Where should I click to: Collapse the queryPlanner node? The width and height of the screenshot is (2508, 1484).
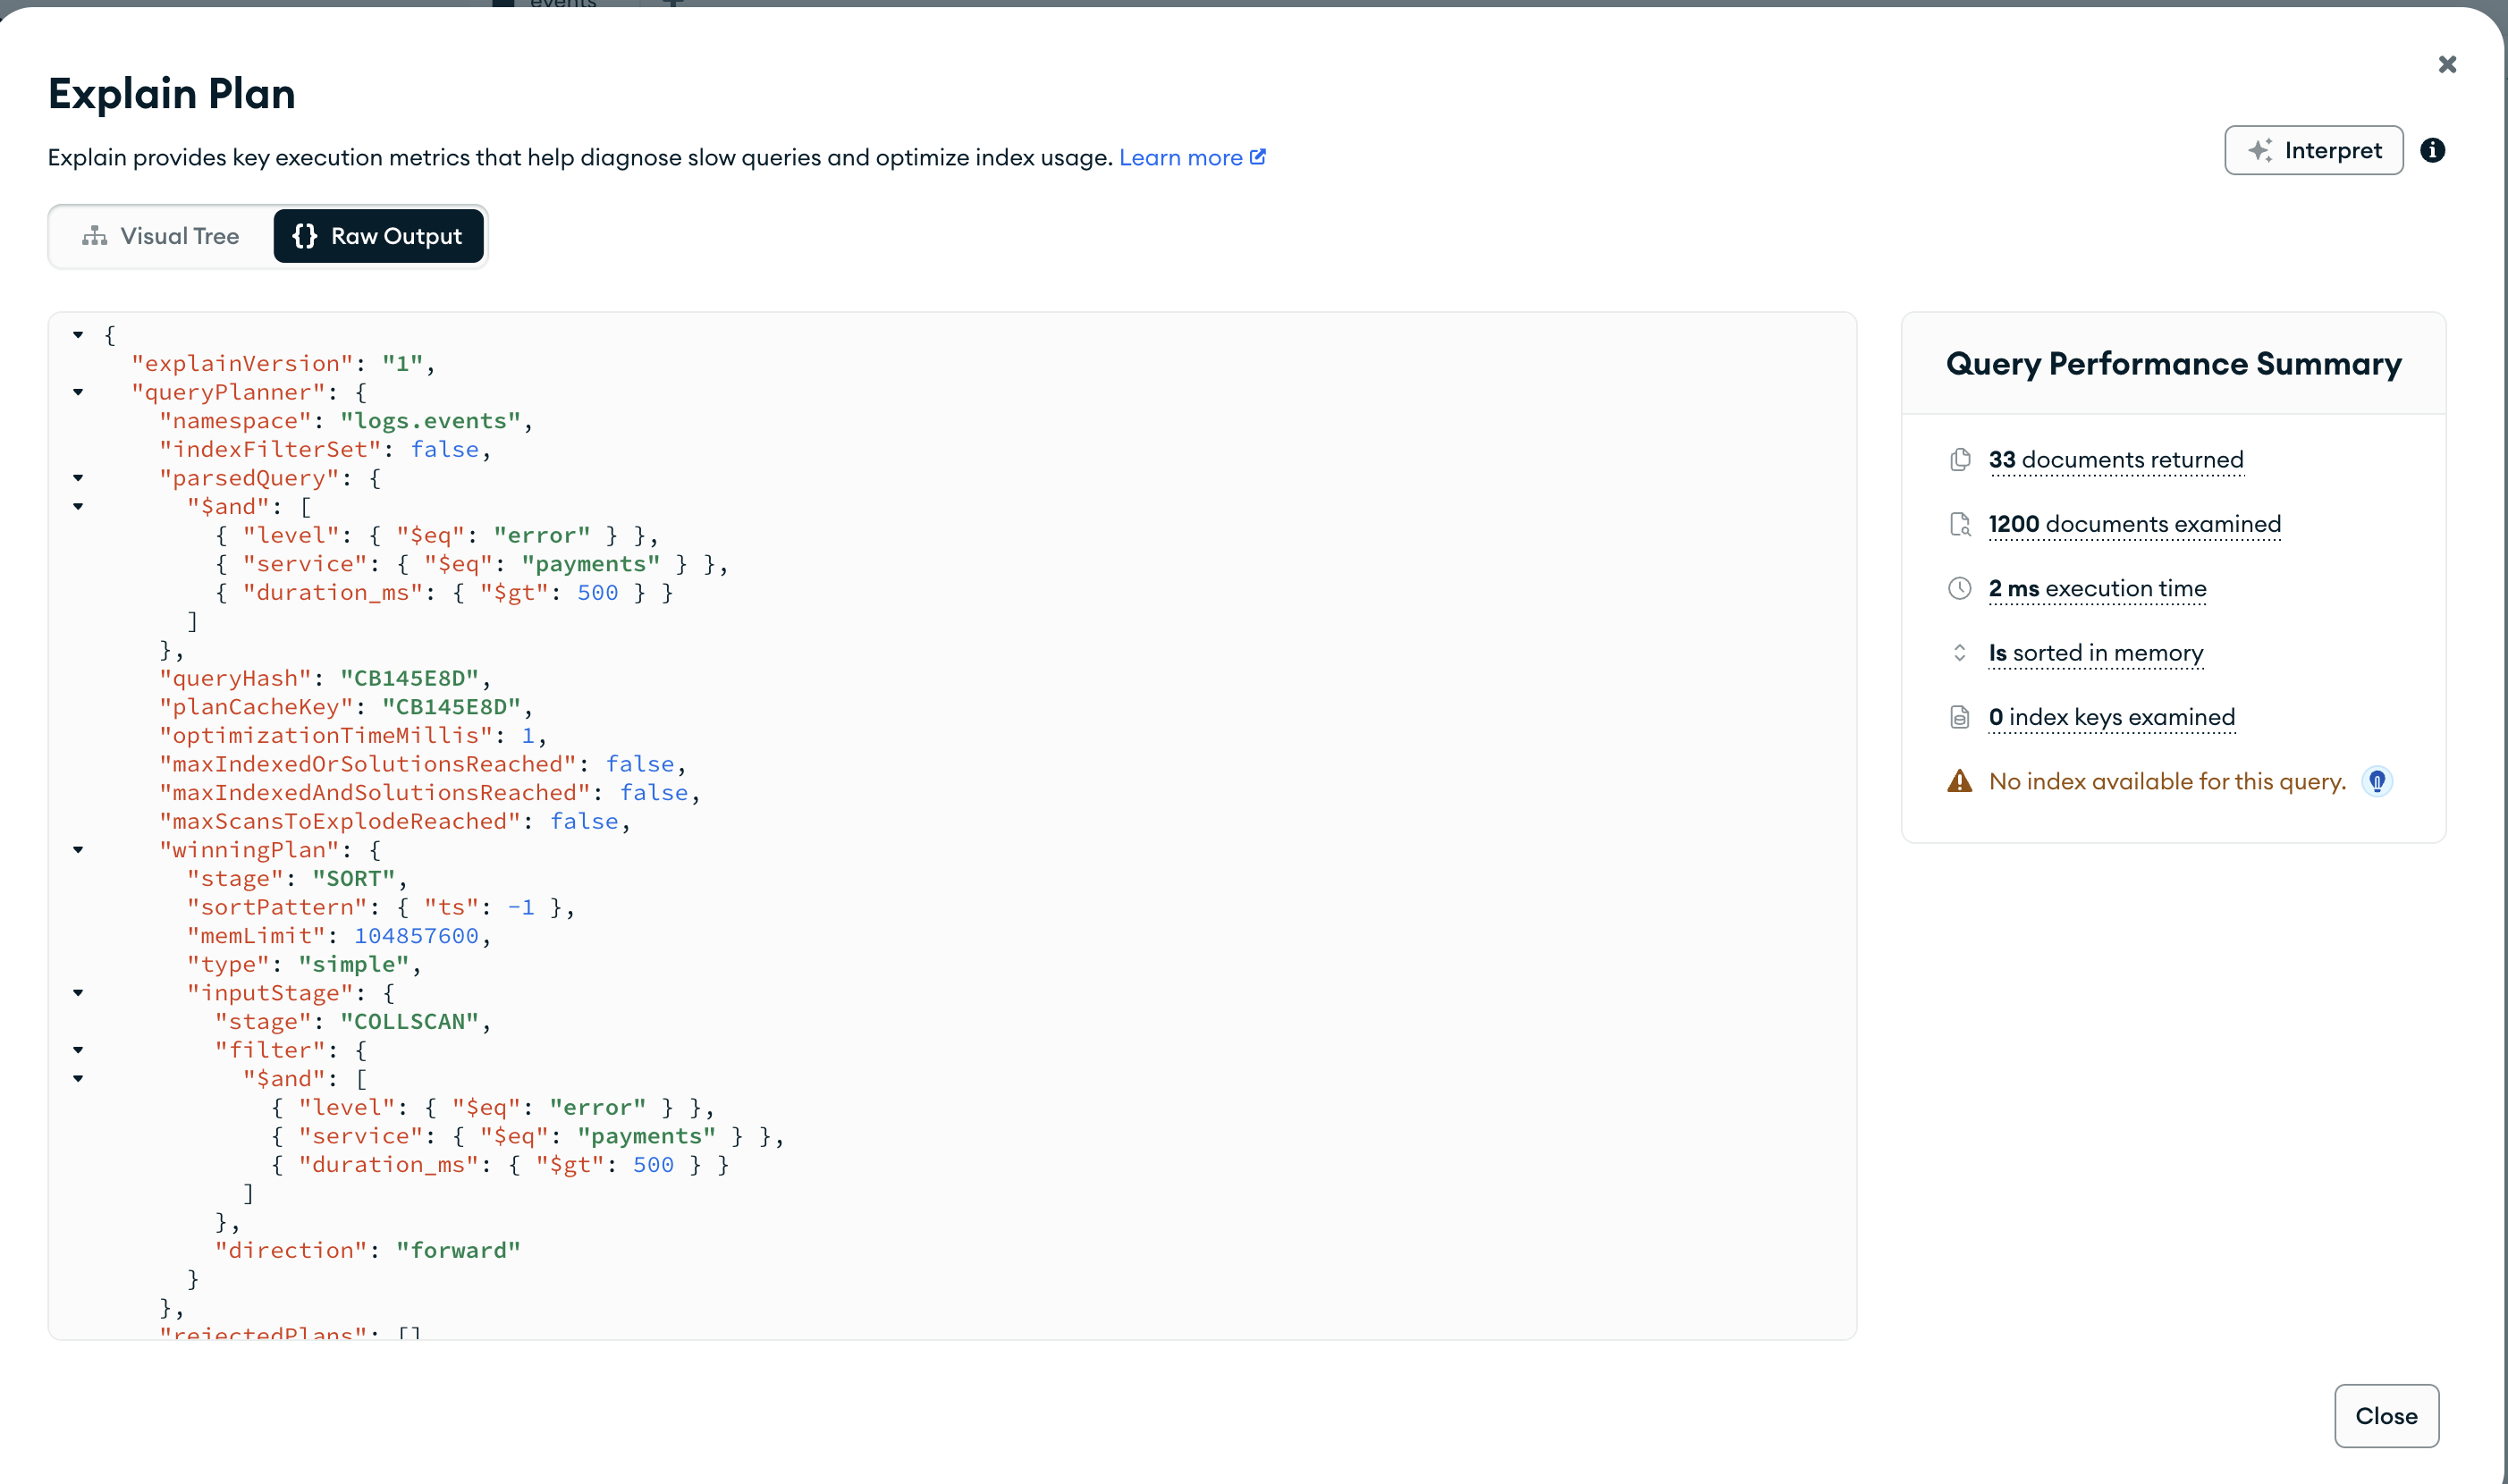pos(78,392)
